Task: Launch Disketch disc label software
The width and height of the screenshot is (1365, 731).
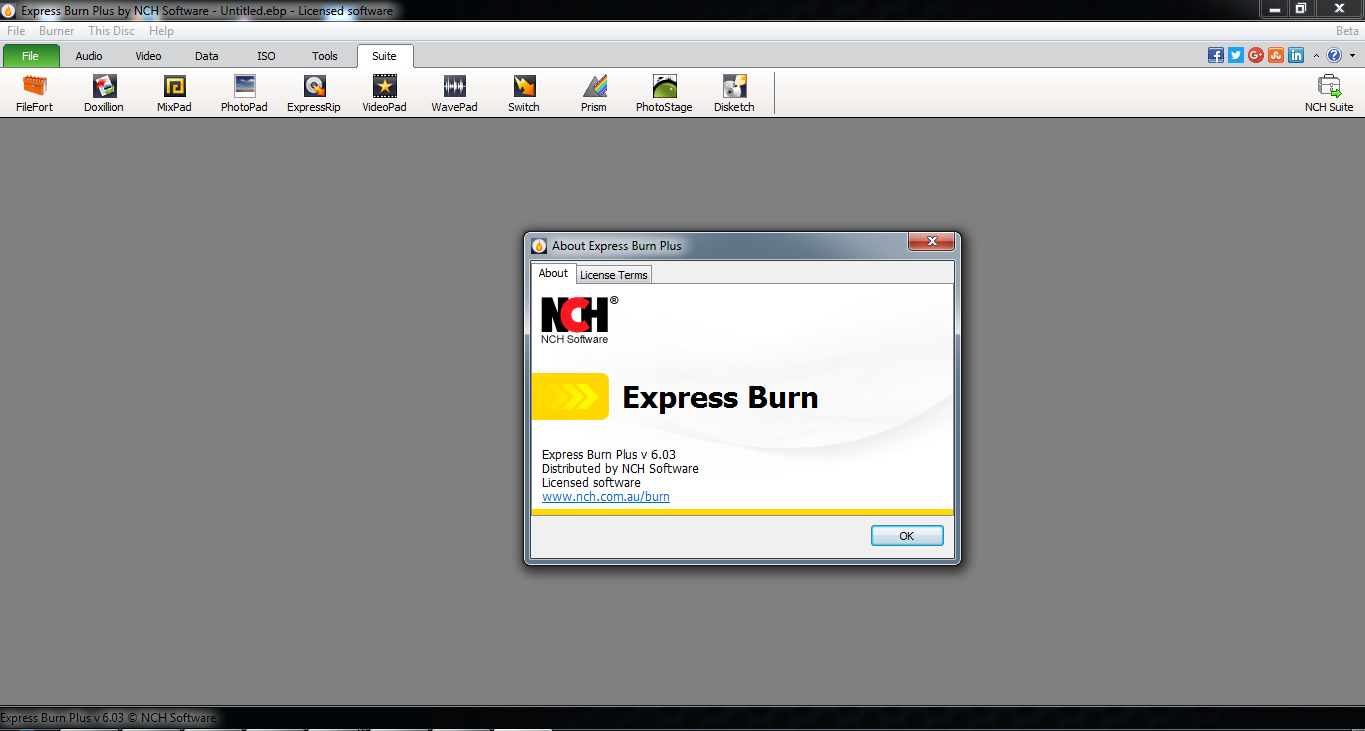Action: [x=734, y=93]
